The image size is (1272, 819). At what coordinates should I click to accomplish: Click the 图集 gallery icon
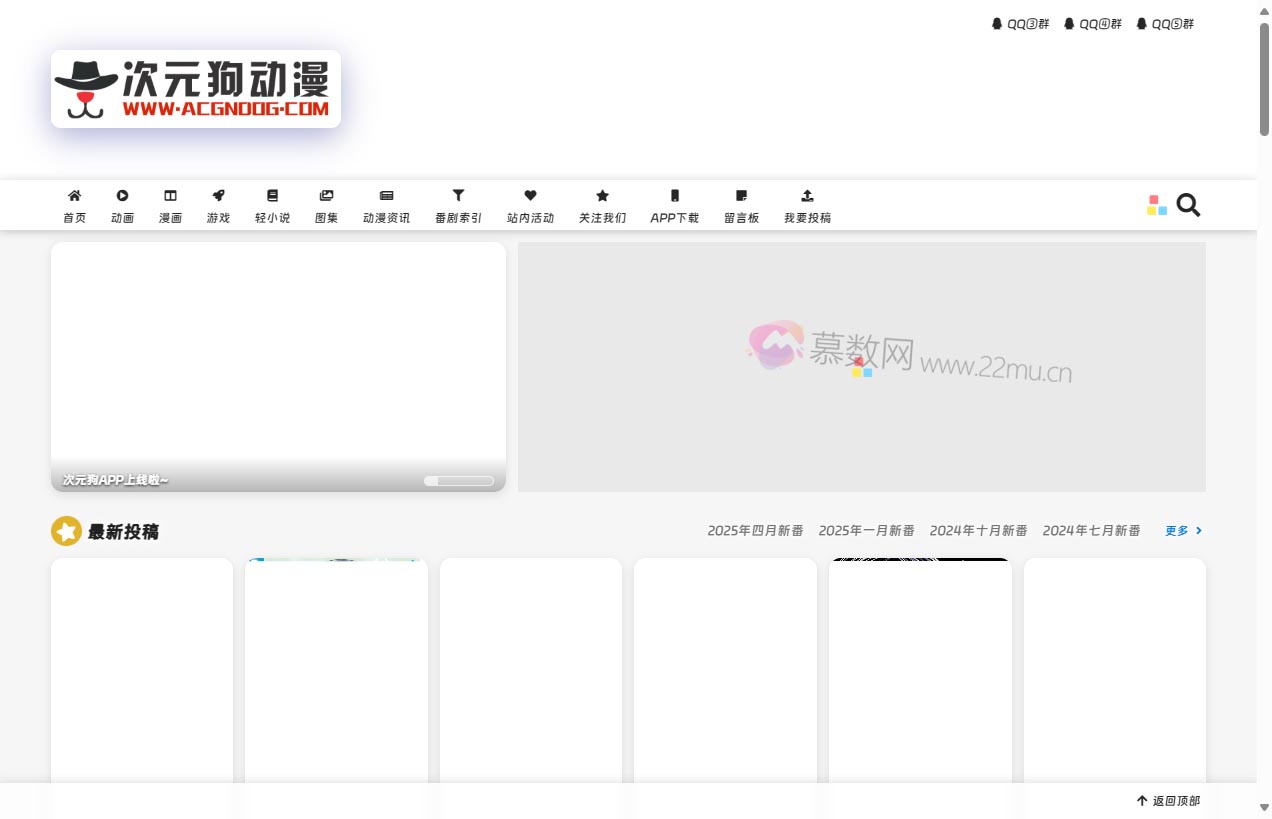[x=326, y=196]
